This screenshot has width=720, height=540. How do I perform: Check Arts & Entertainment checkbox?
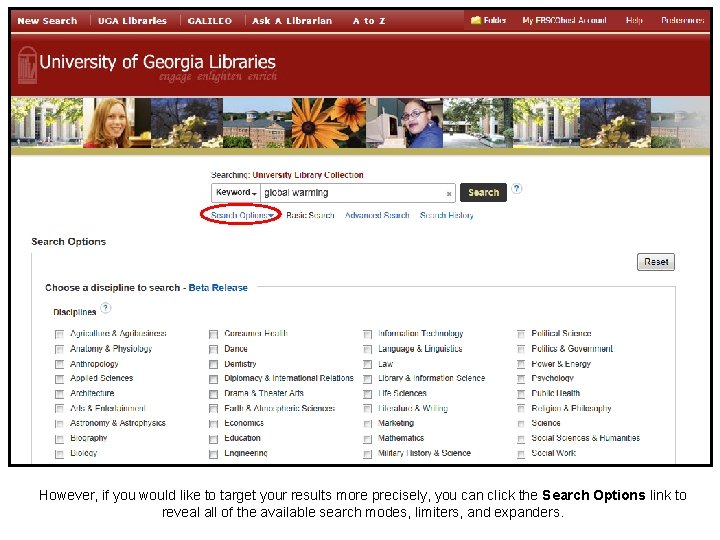(x=59, y=409)
